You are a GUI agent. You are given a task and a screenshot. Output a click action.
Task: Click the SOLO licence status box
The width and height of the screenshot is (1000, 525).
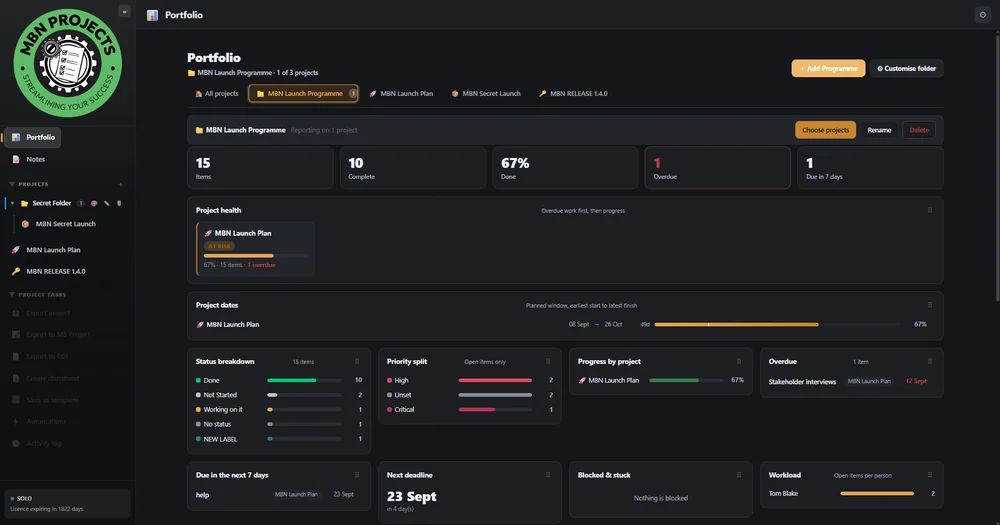tap(68, 503)
